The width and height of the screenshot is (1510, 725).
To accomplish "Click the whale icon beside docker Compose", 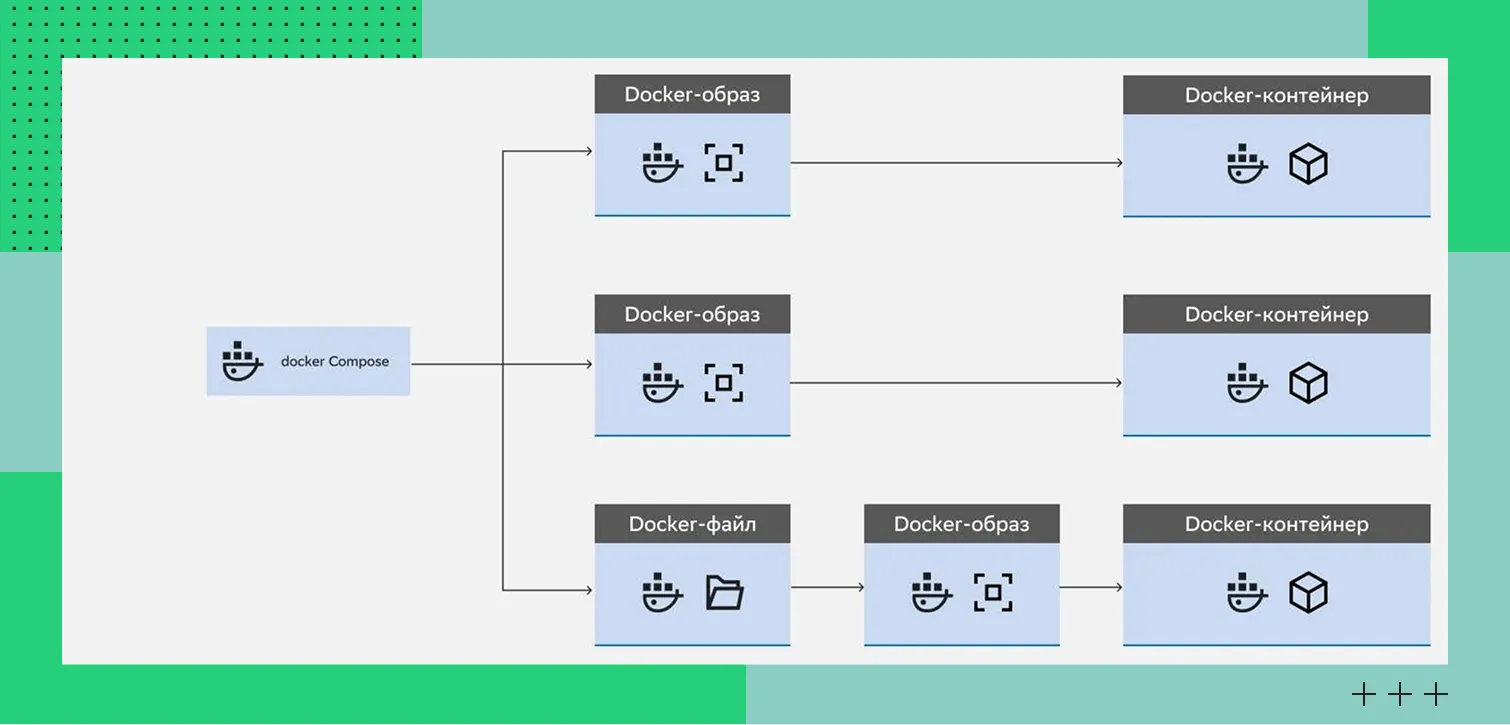I will [x=242, y=361].
